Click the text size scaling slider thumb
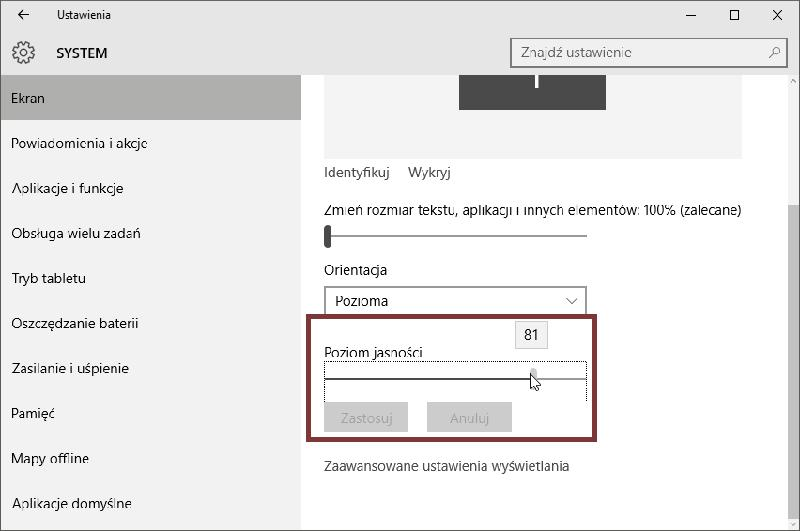The width and height of the screenshot is (800, 531). (328, 236)
